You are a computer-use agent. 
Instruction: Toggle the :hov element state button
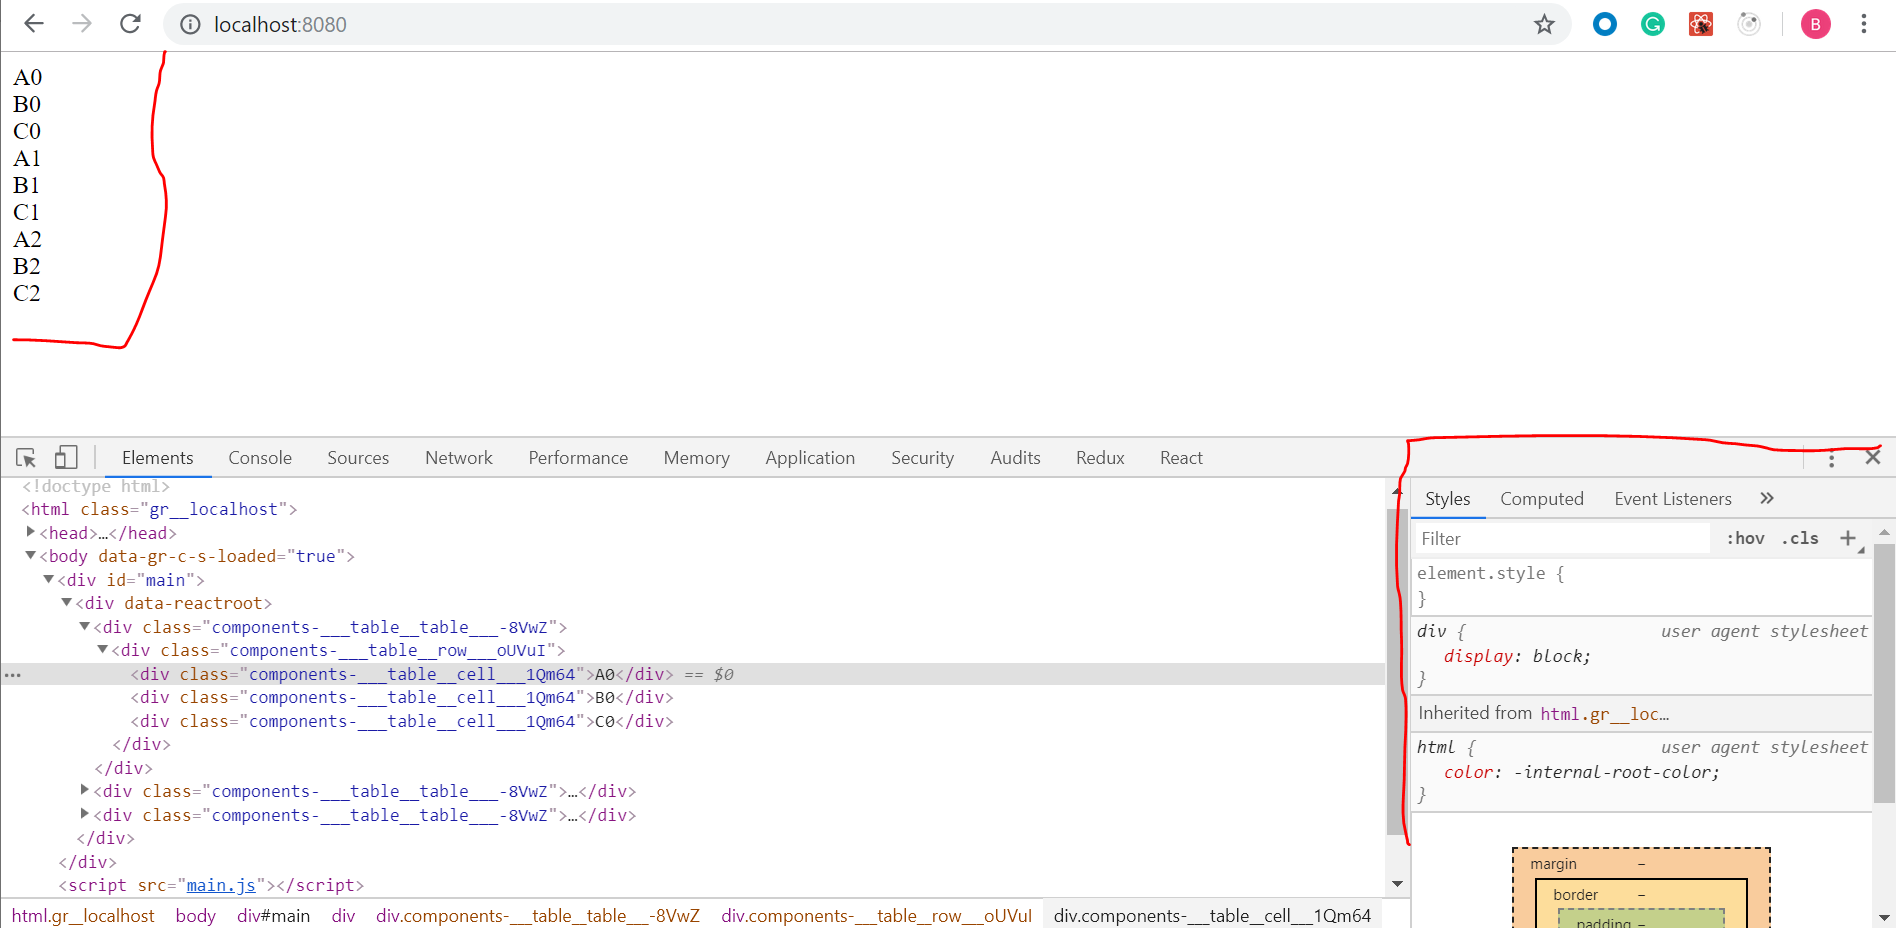[x=1746, y=539]
